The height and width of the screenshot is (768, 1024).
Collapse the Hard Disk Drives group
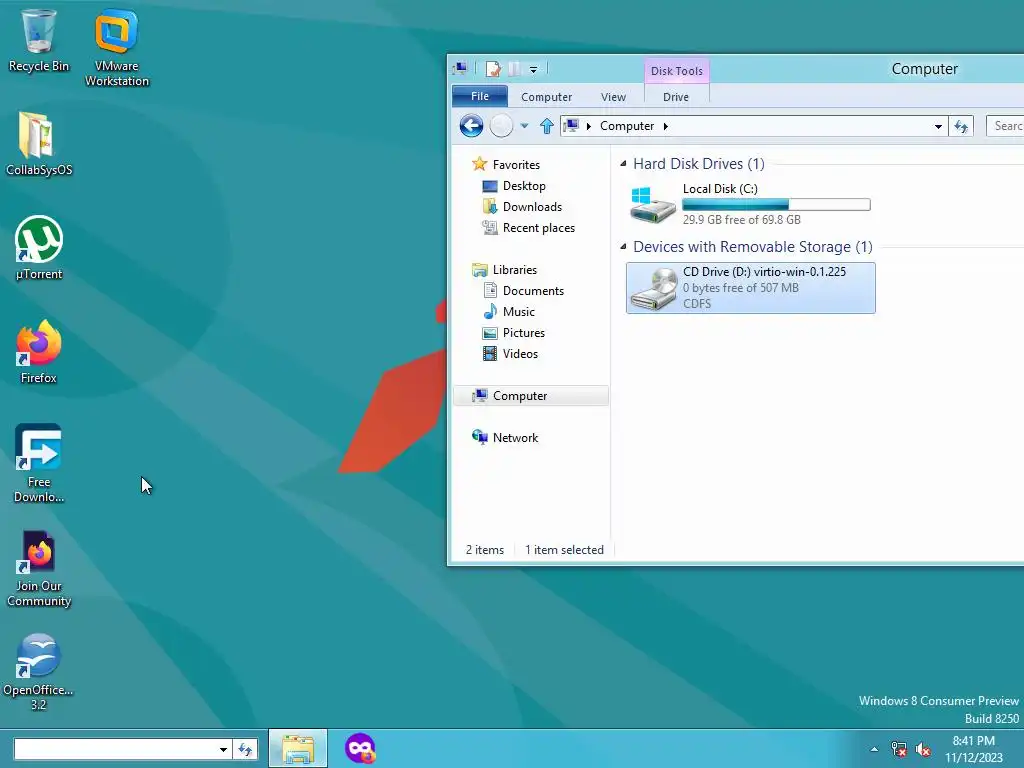tap(623, 164)
